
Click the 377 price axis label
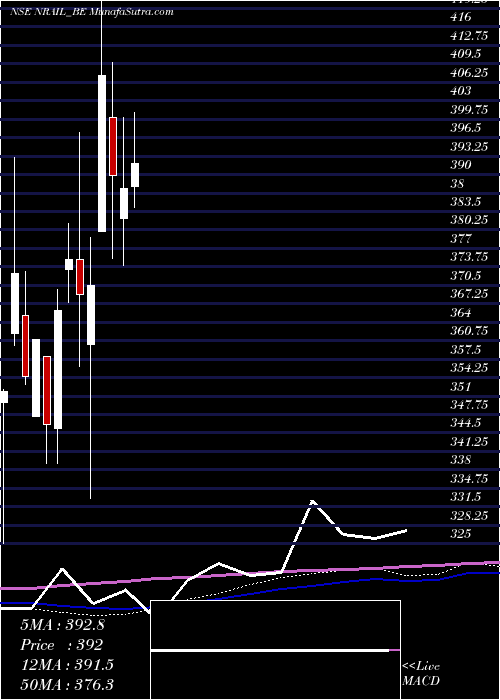pos(461,239)
